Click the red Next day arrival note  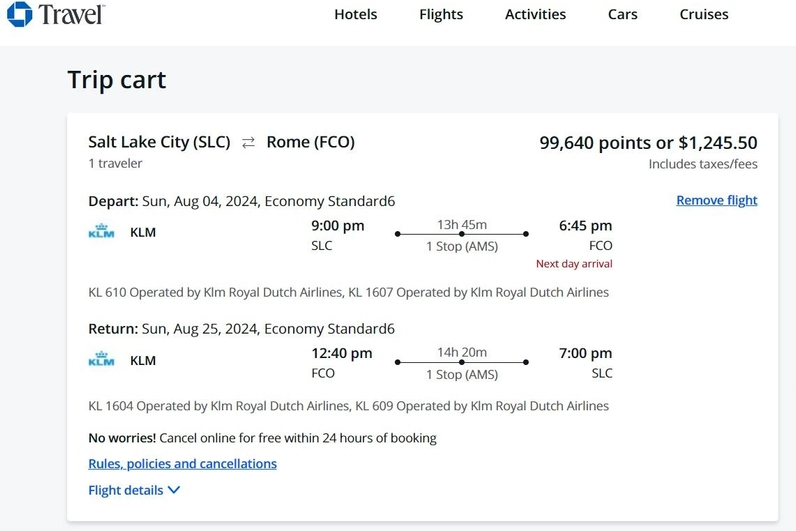pyautogui.click(x=574, y=264)
